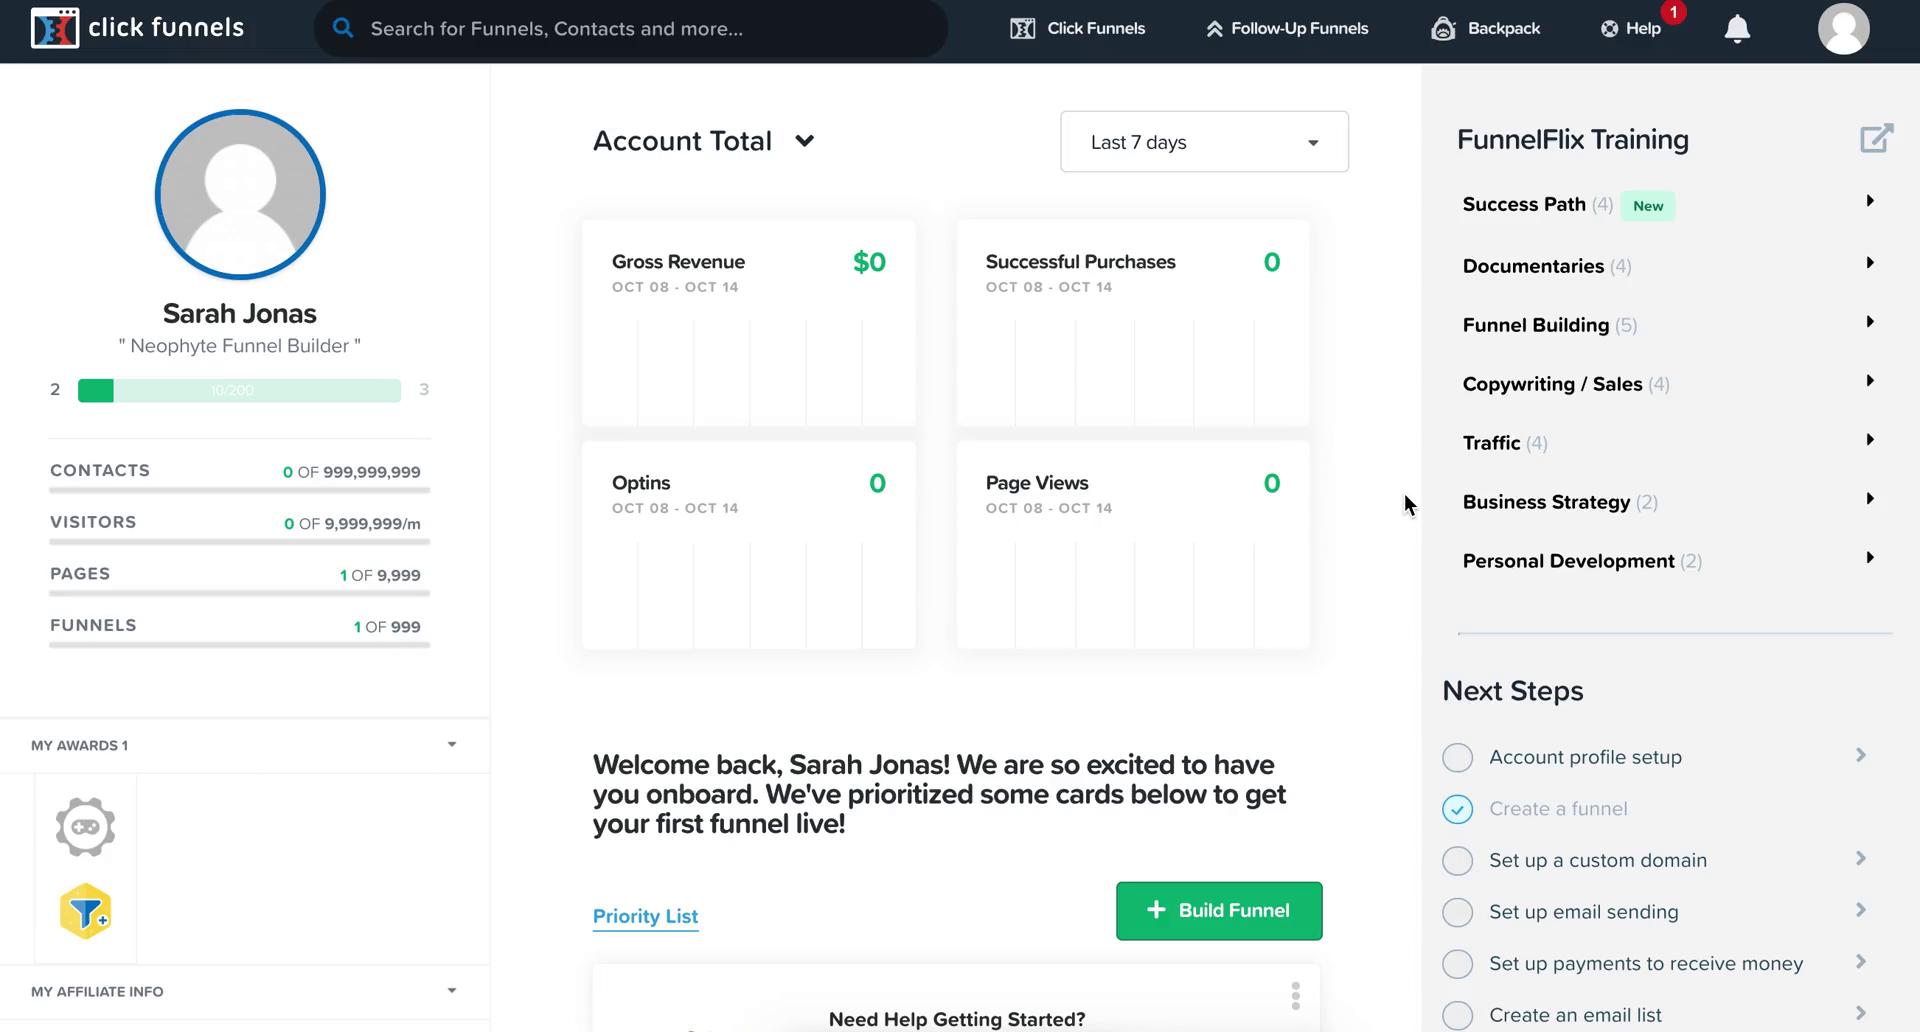
Task: Click the Contacts usage bar
Action: pyautogui.click(x=240, y=490)
